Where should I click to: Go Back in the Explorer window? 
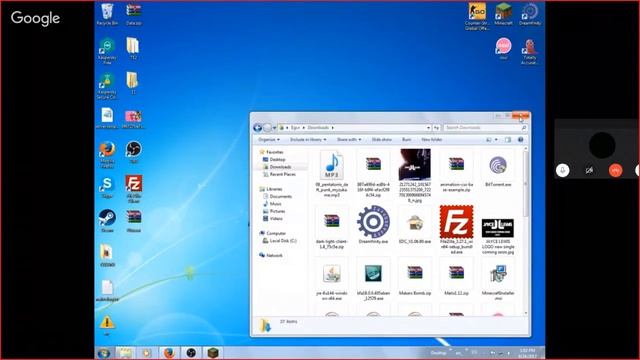[258, 128]
